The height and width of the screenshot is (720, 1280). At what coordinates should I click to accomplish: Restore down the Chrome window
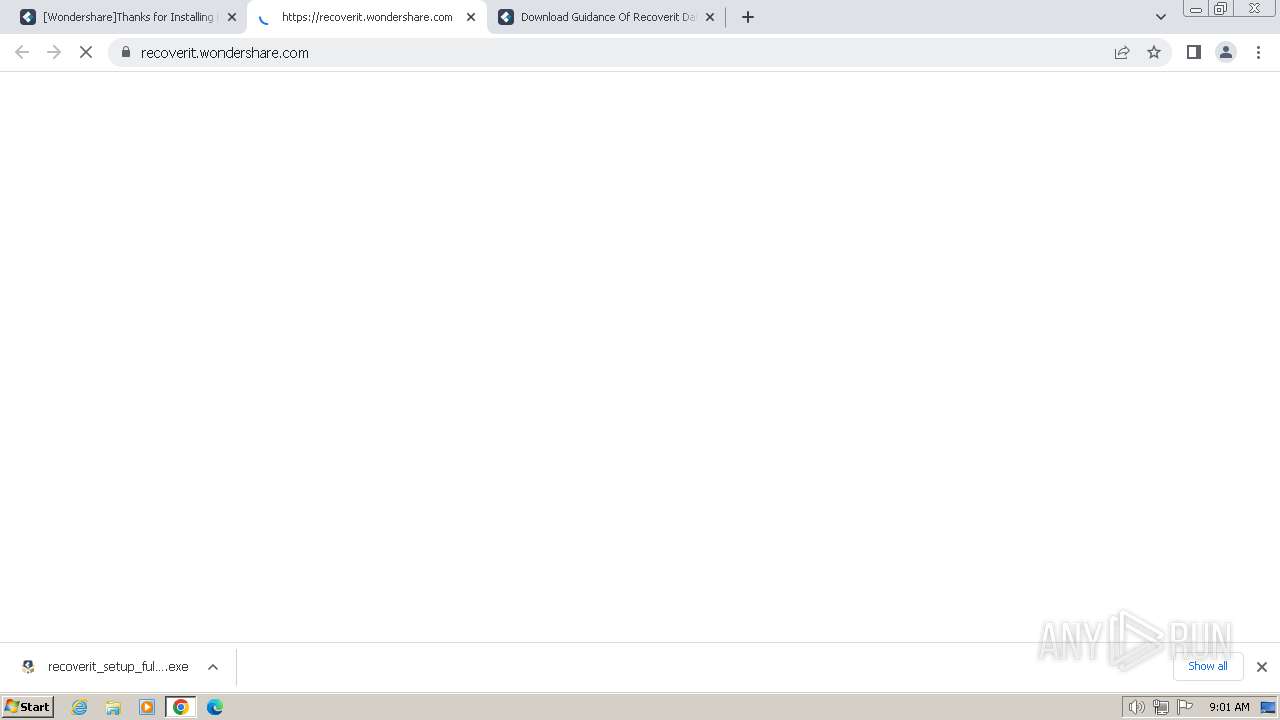(1221, 9)
